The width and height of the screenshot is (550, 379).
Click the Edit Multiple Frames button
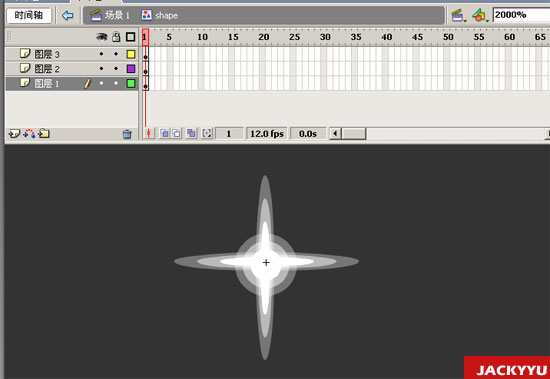(191, 133)
